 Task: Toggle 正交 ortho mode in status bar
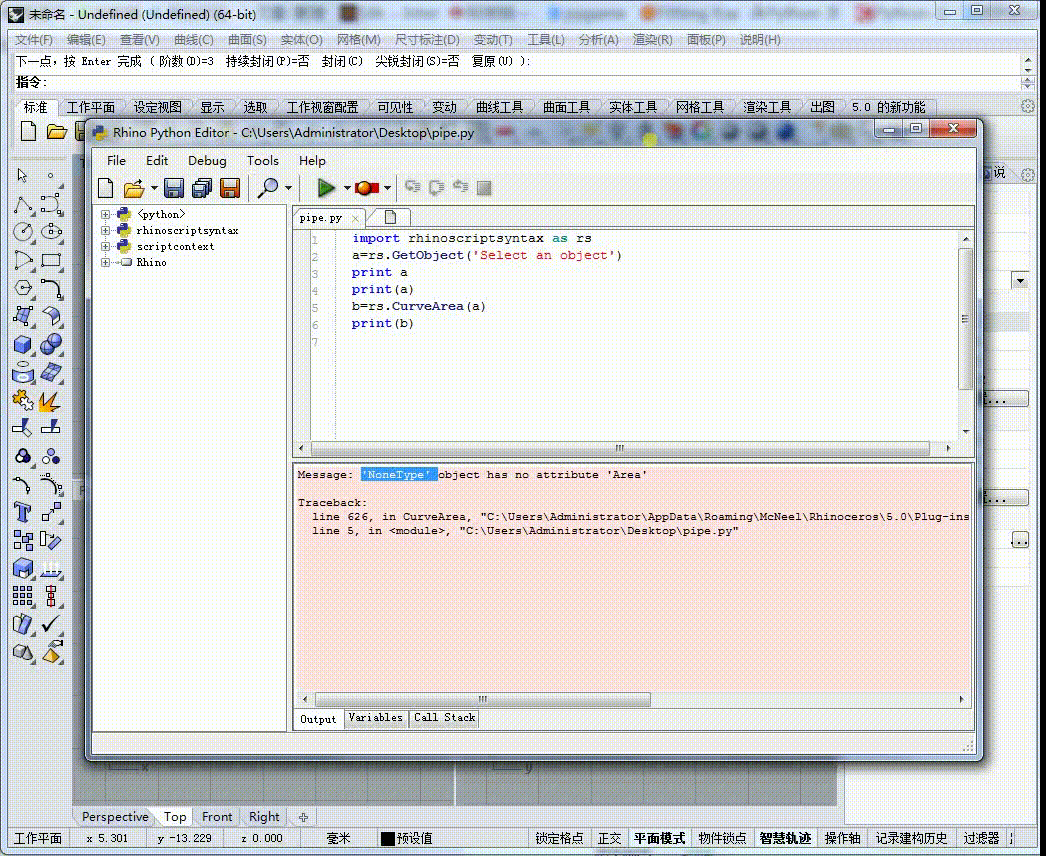tap(609, 838)
